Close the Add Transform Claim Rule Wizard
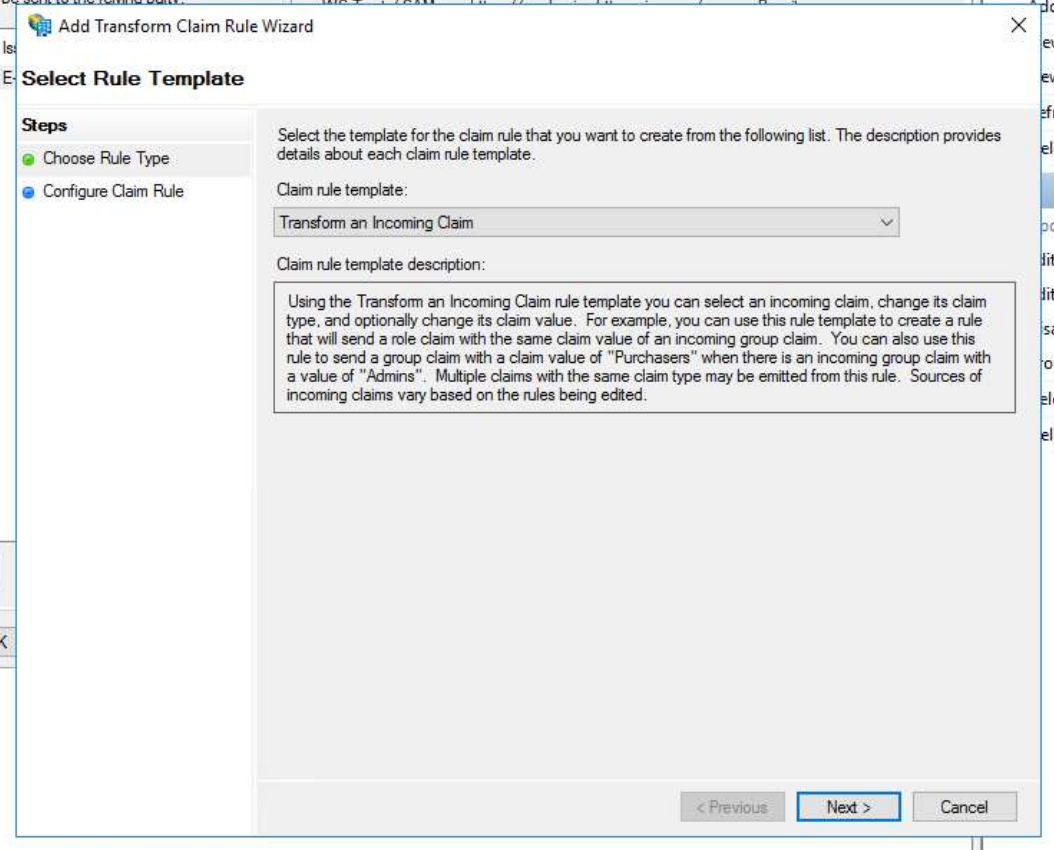 coord(1018,26)
